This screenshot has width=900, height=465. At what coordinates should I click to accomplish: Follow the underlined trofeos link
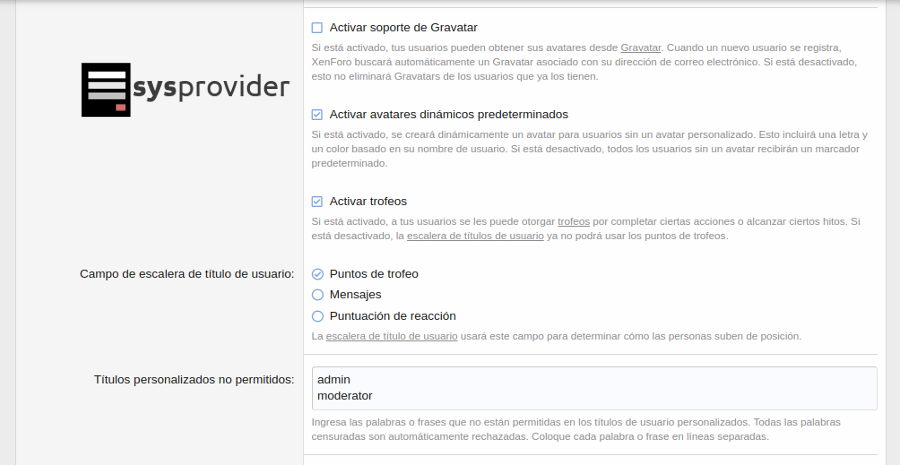click(573, 221)
